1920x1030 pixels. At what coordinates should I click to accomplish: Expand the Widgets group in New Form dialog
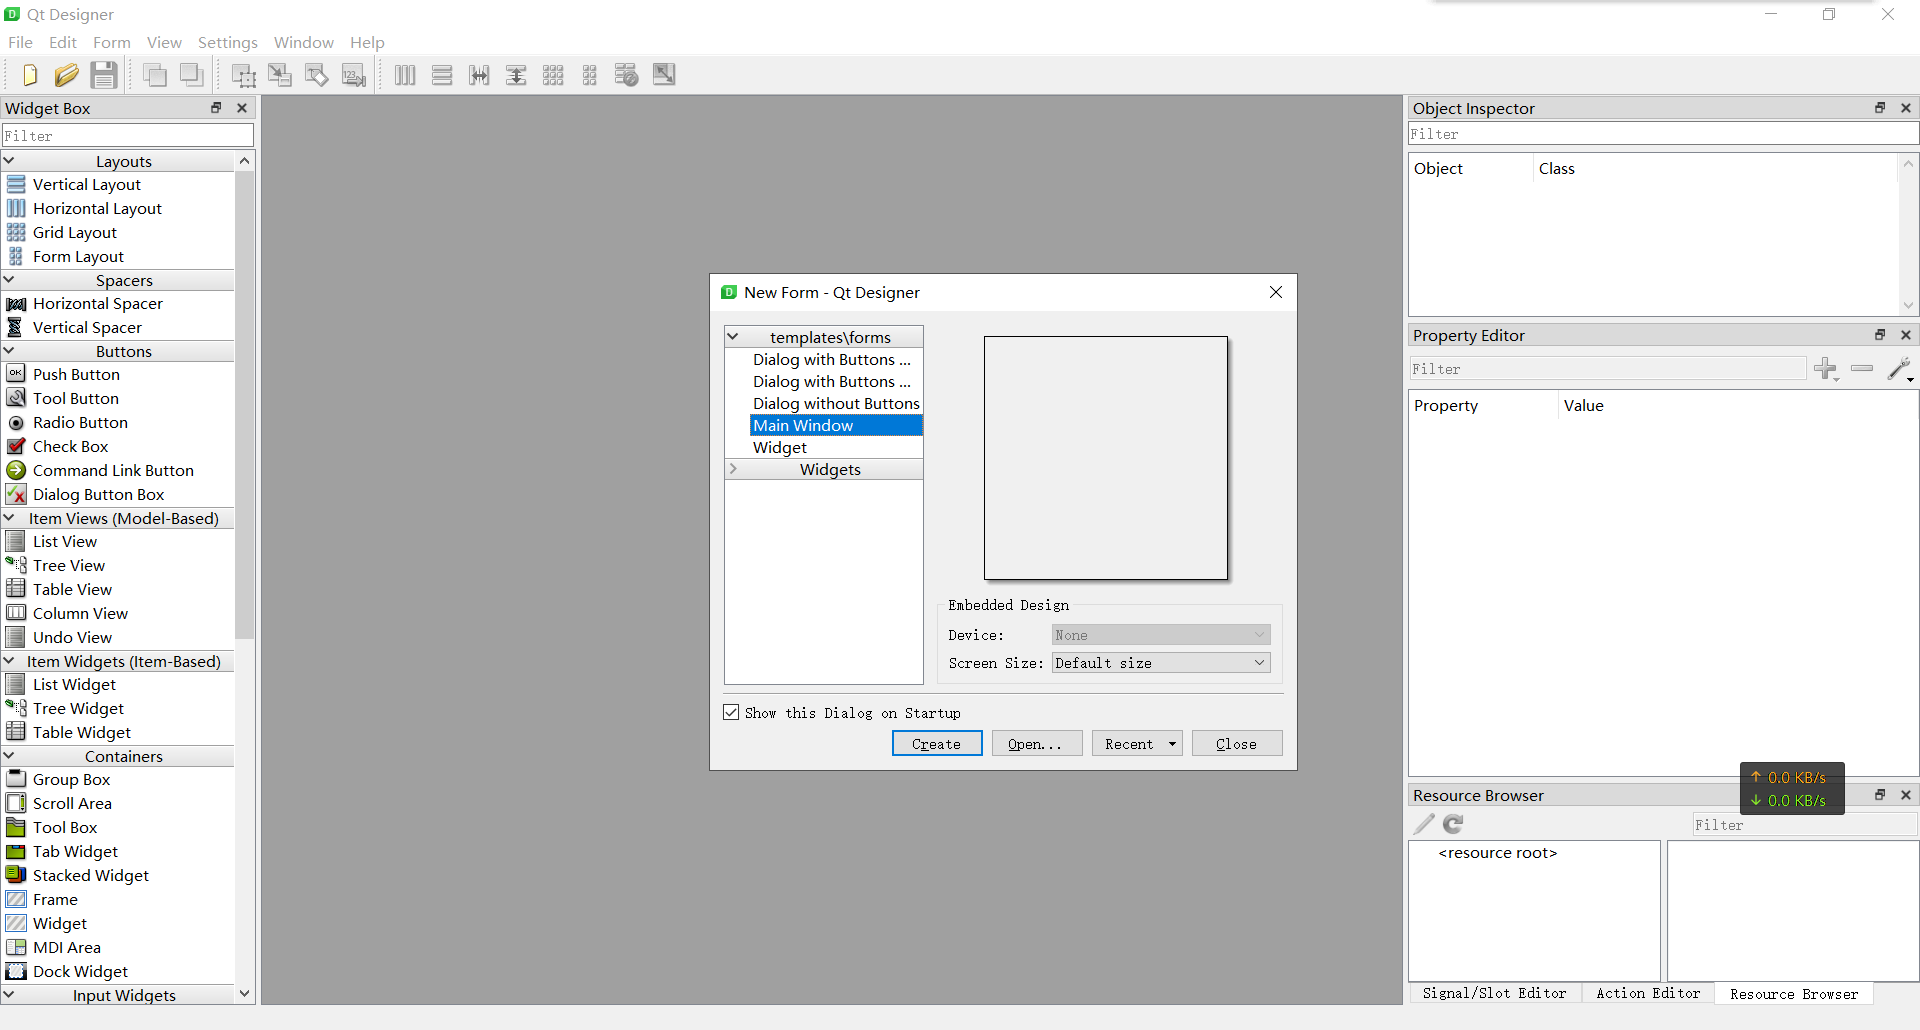point(733,469)
